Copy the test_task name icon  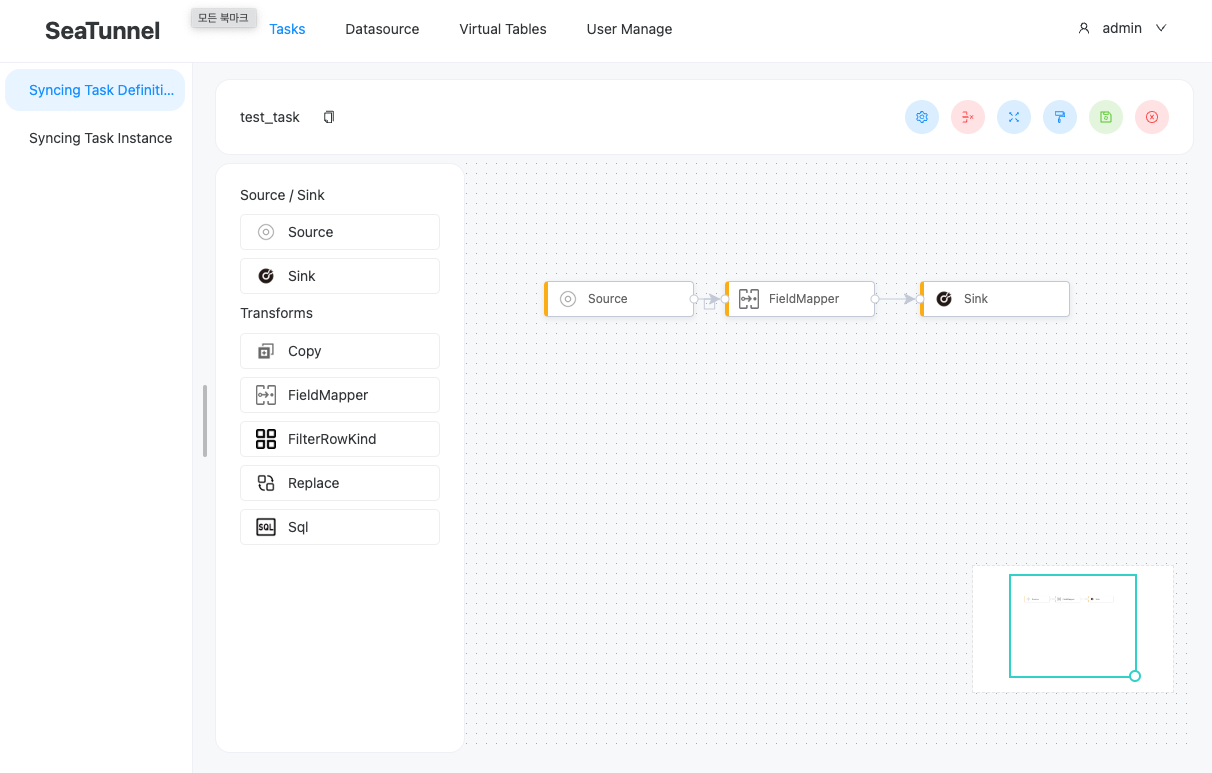click(329, 117)
